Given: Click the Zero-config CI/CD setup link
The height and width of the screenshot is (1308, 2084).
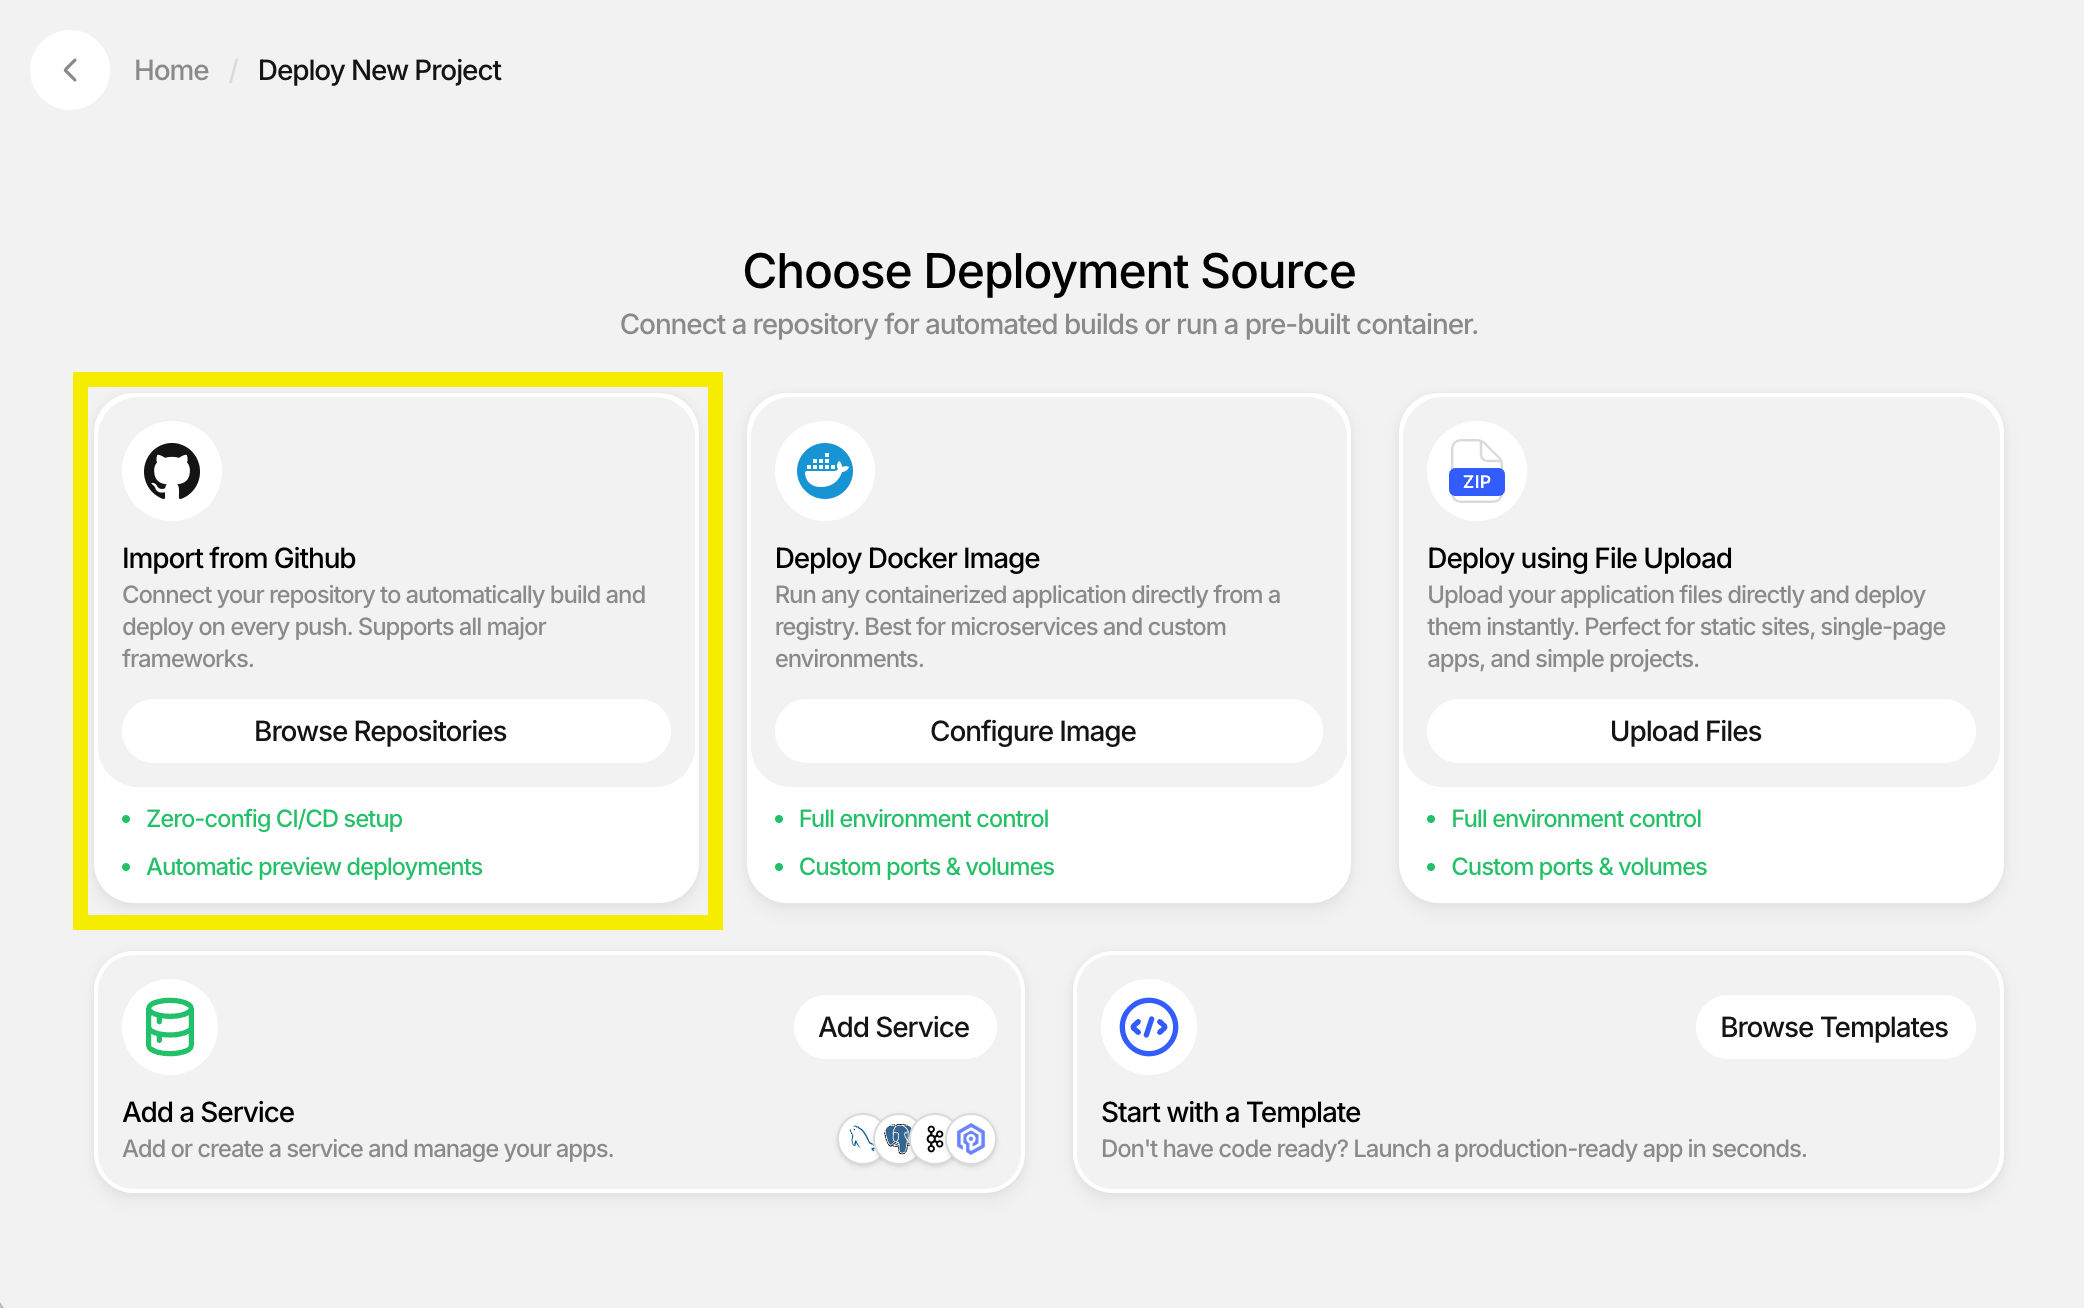Looking at the screenshot, I should click(x=274, y=818).
